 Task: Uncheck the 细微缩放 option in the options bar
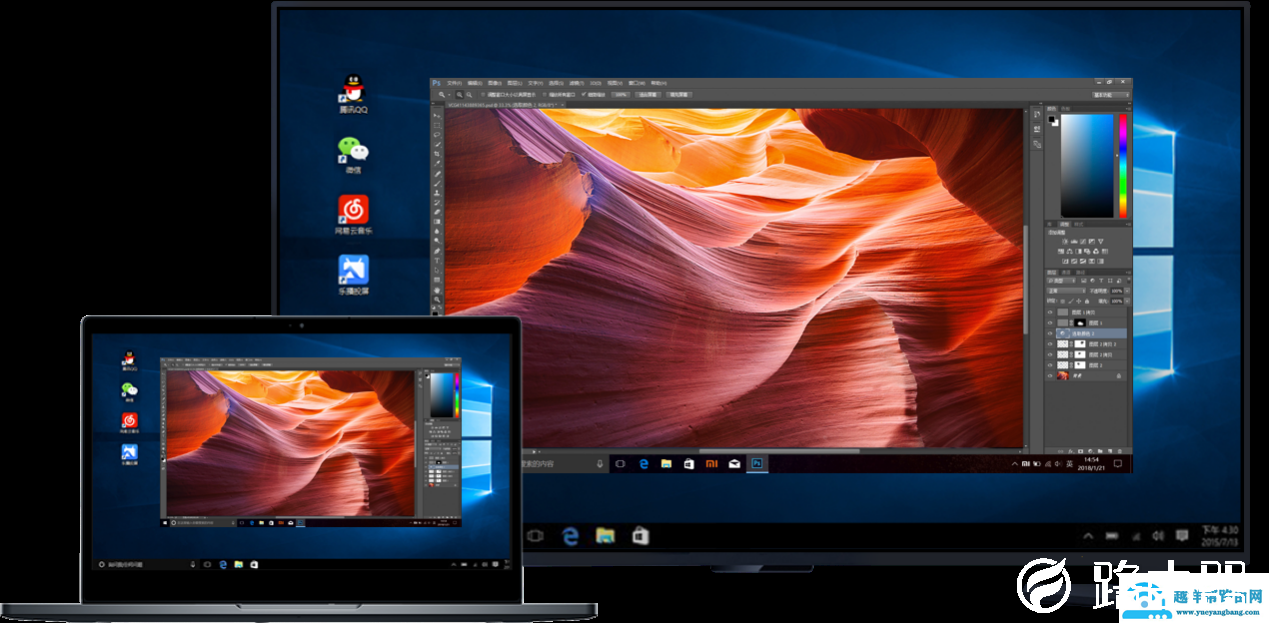click(x=586, y=94)
